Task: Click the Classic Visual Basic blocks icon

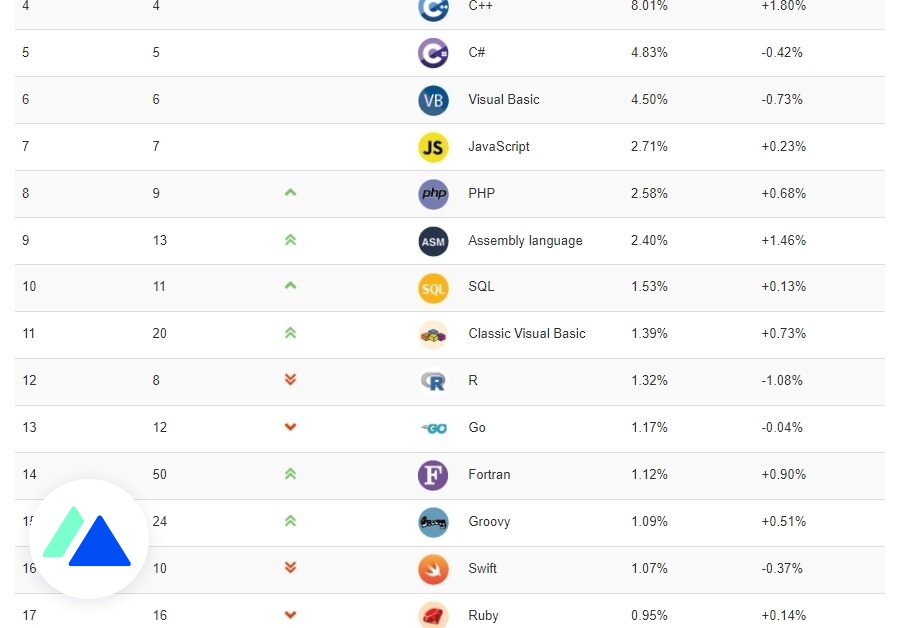Action: 433,335
